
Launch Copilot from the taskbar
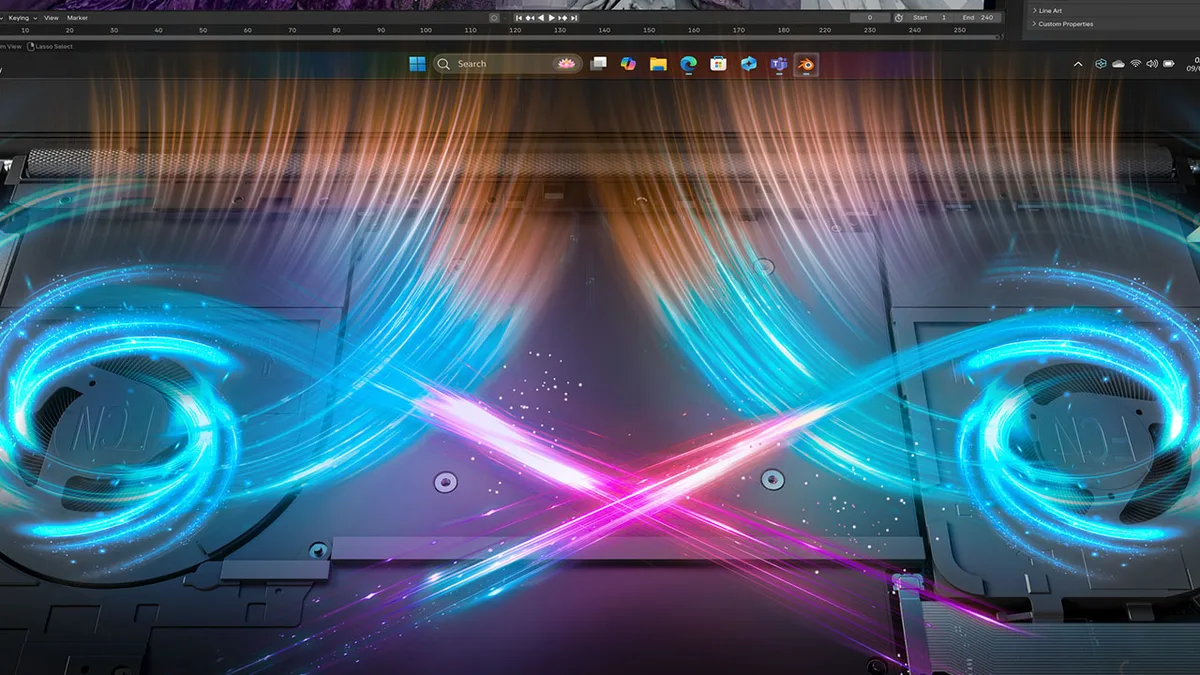click(x=628, y=64)
